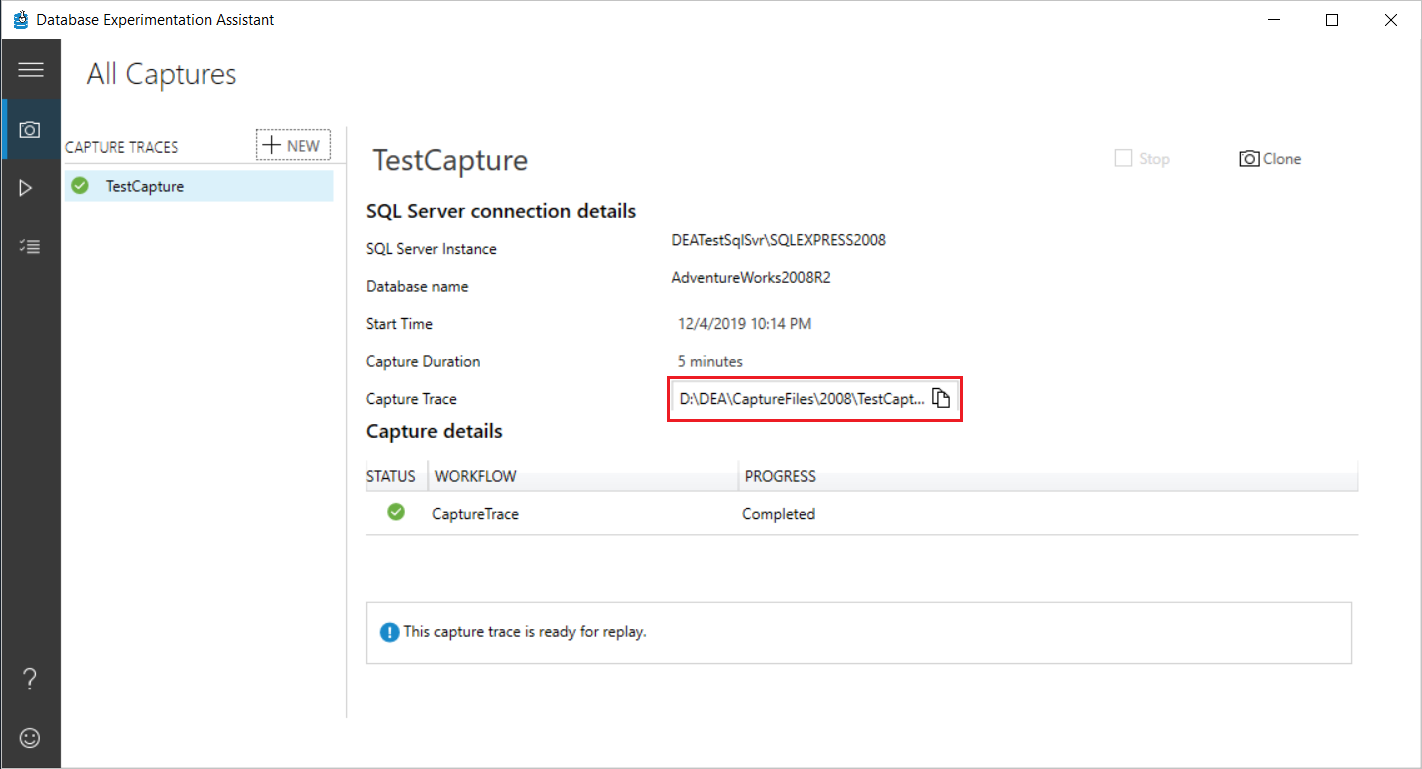Select the CaptureTrace workflow cell

(x=475, y=514)
